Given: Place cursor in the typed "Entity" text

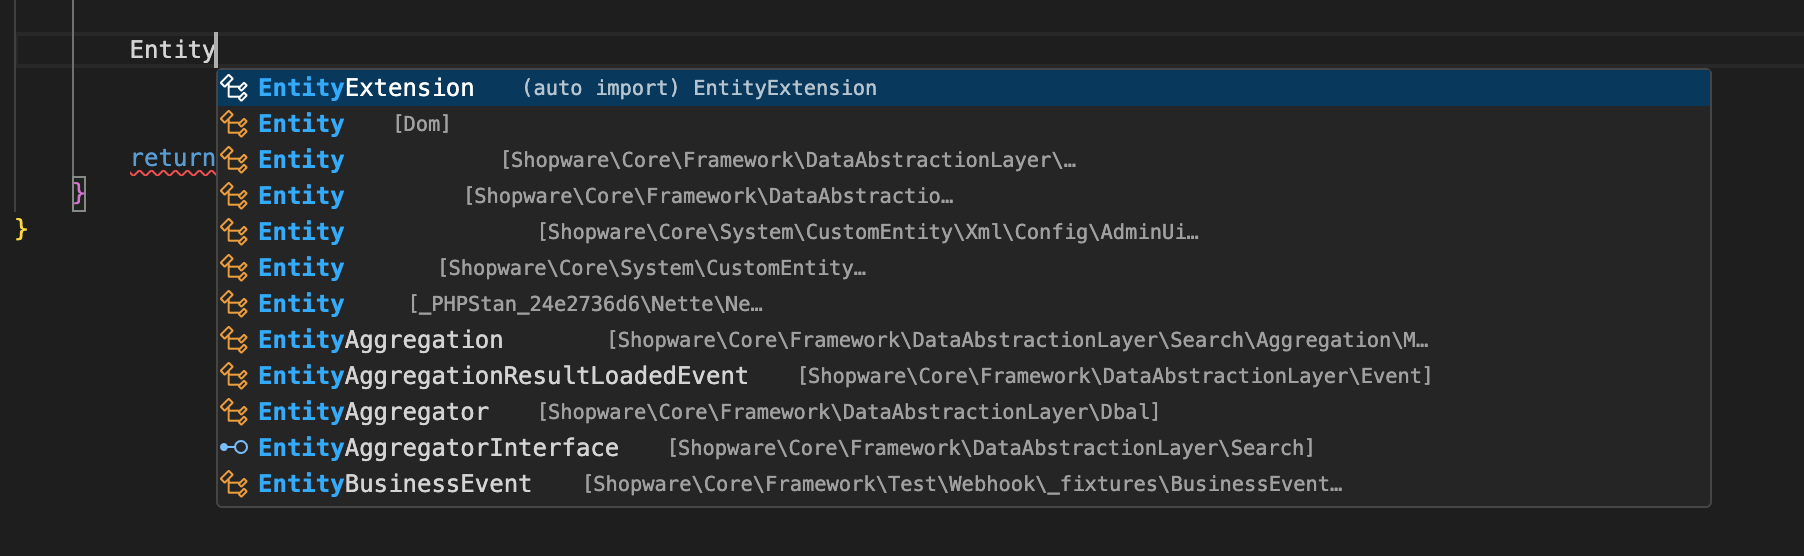Looking at the screenshot, I should (171, 50).
